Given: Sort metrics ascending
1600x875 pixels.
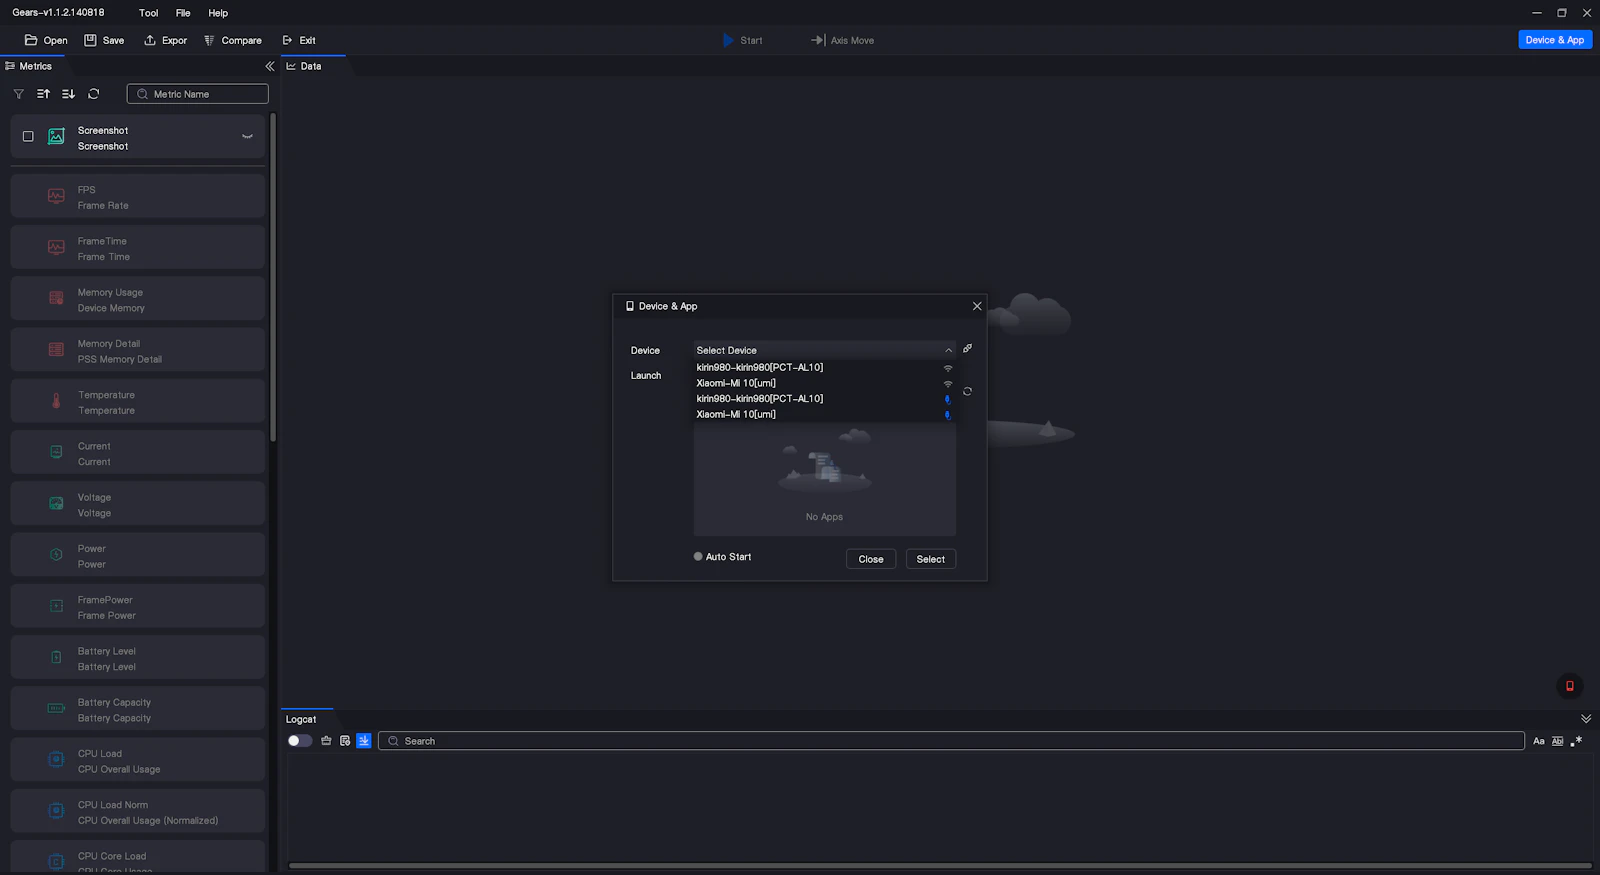Looking at the screenshot, I should [43, 94].
